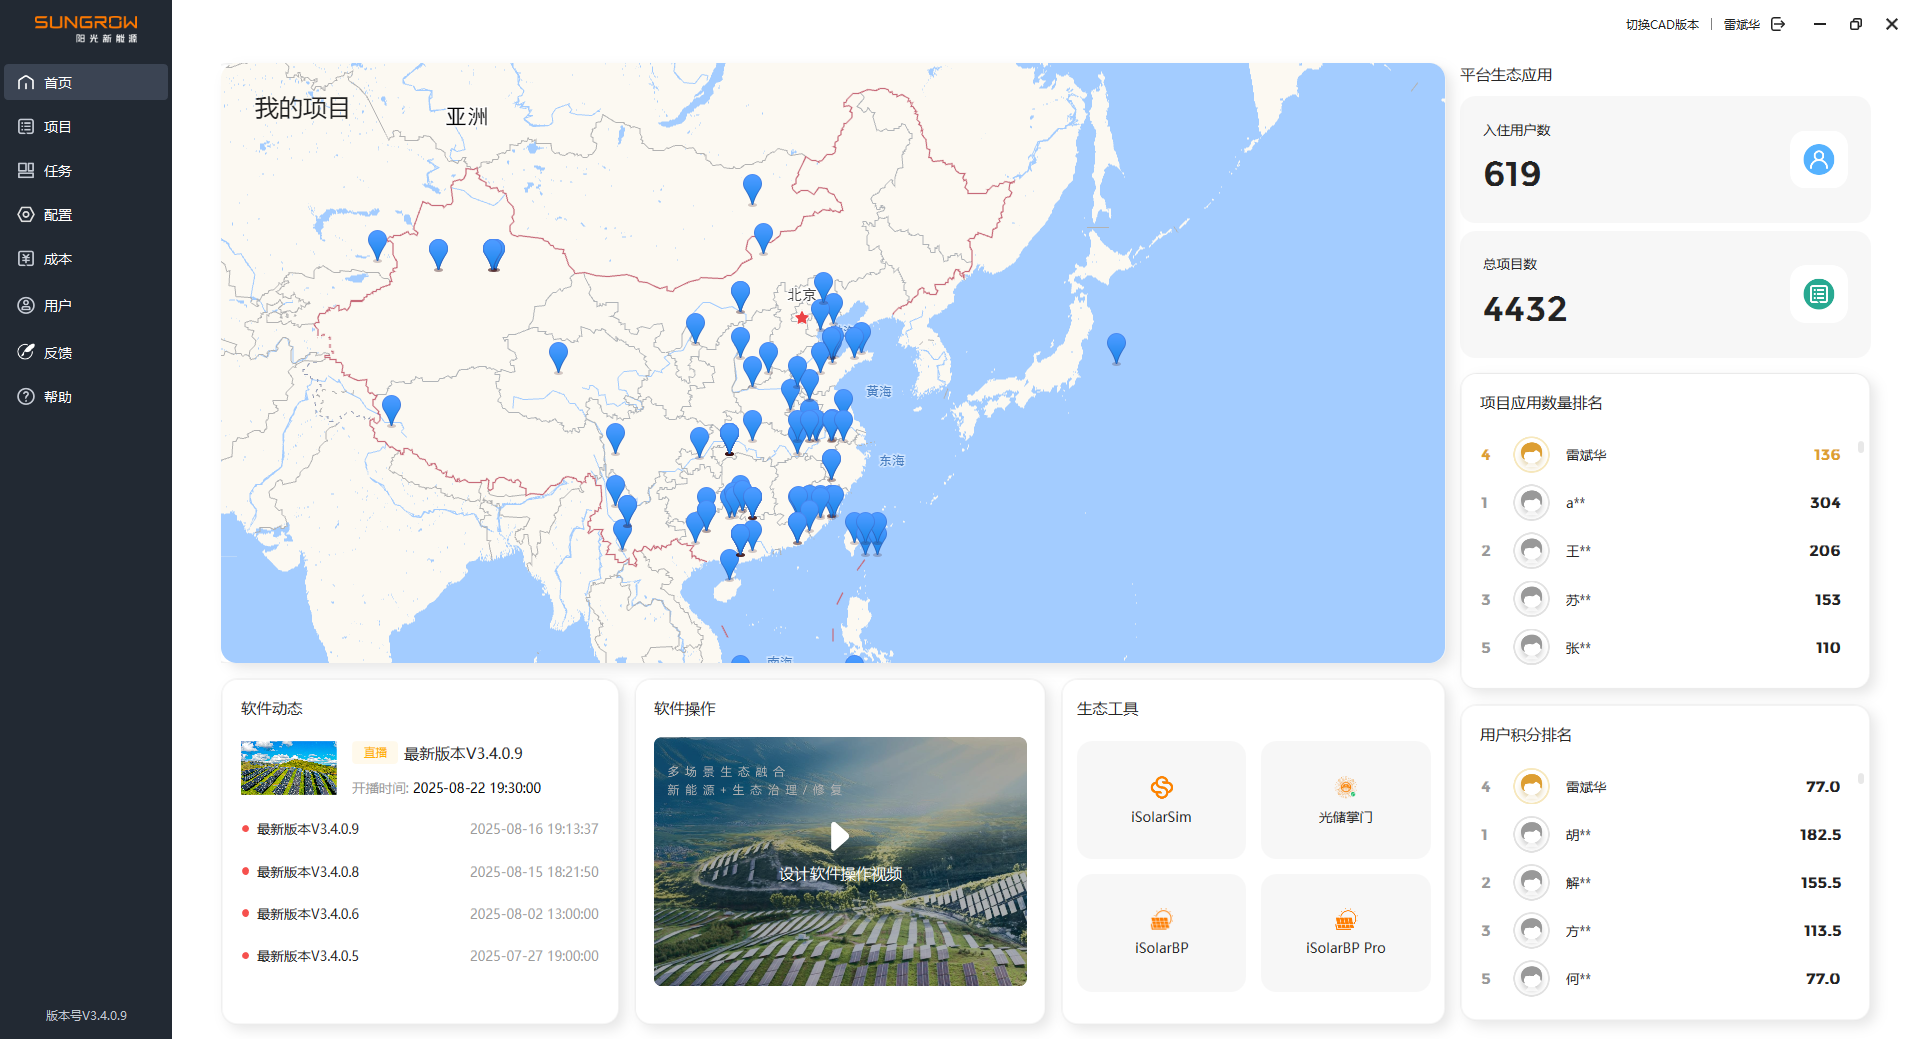
Task: Open the 帮助 help page
Action: pyautogui.click(x=58, y=397)
